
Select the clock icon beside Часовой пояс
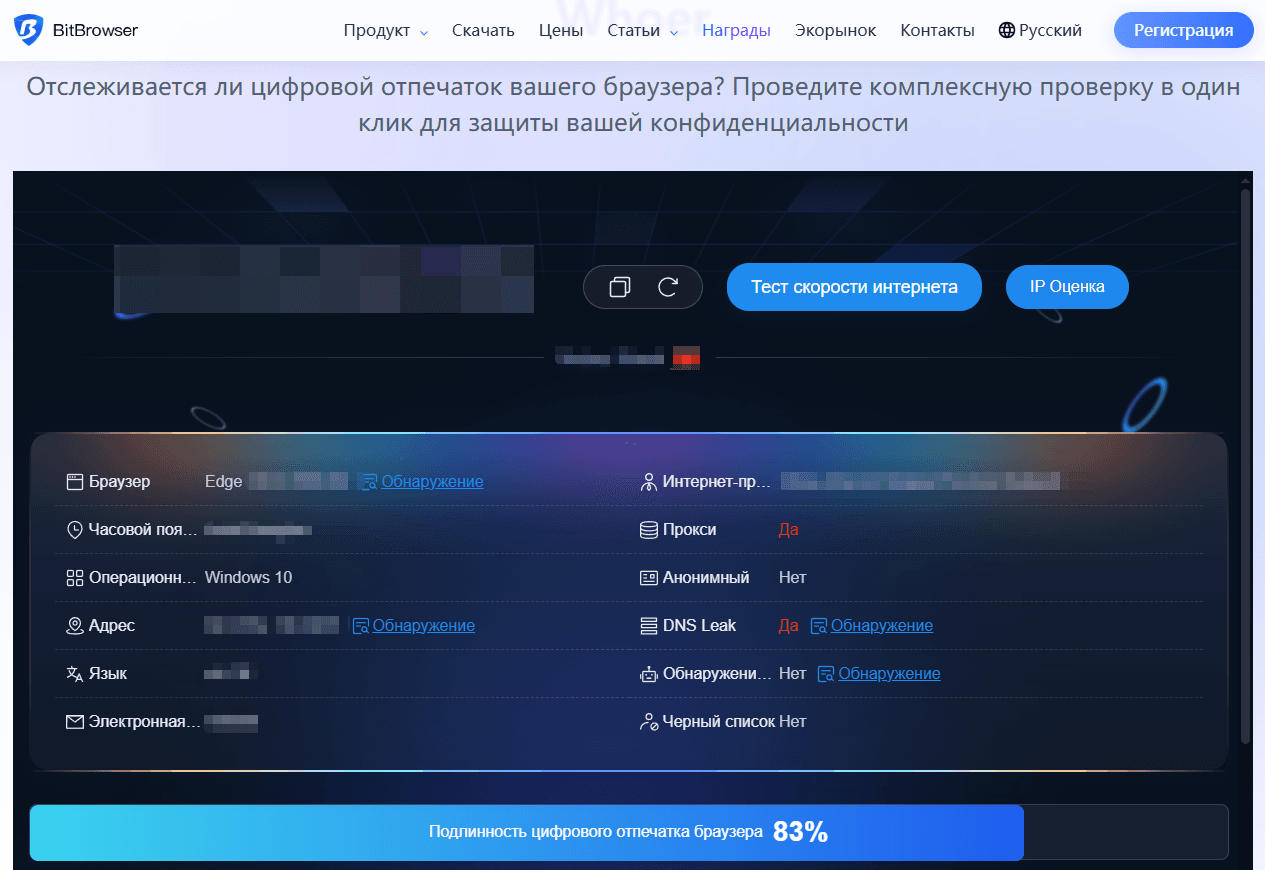tap(75, 529)
